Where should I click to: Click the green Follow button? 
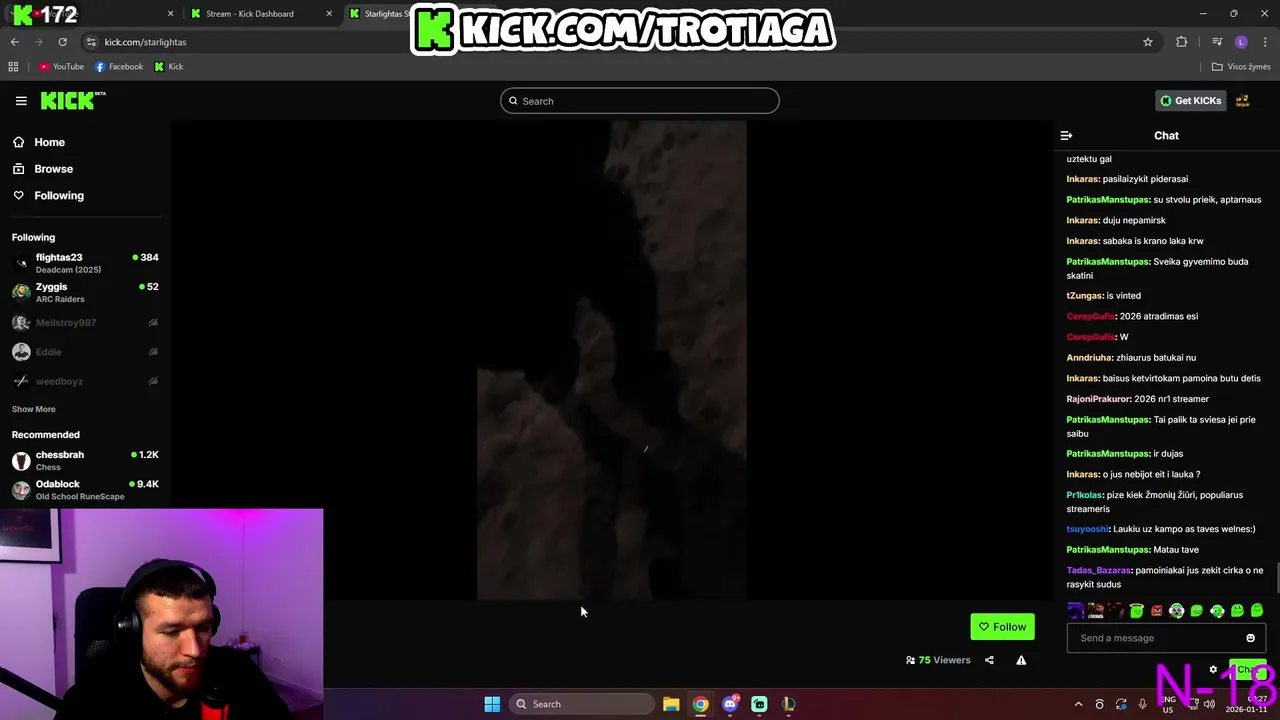pos(1002,627)
